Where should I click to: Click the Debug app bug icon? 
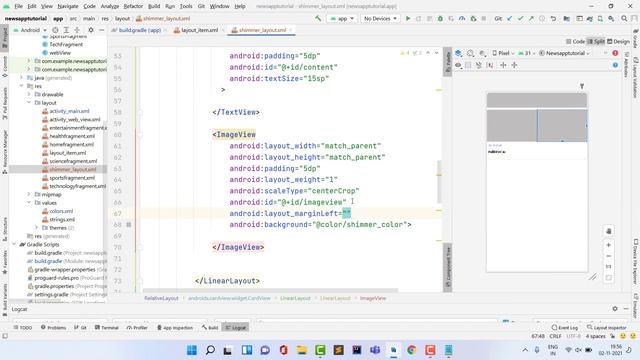point(440,18)
